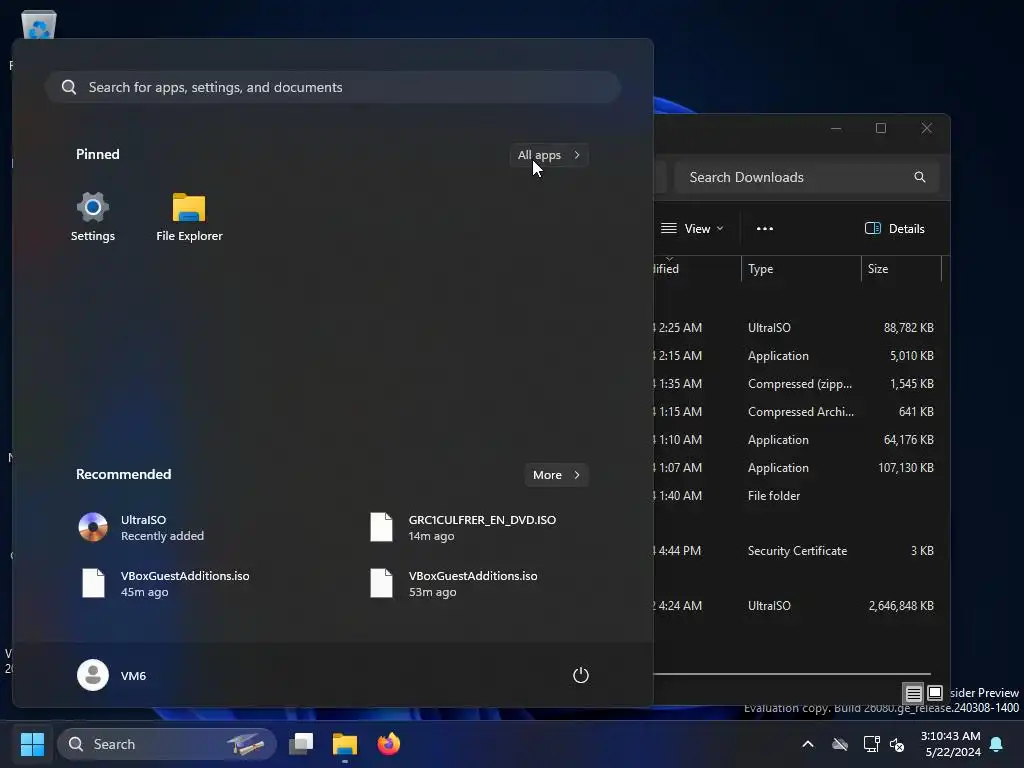The image size is (1024, 768).
Task: Click the OneDrive cloud tray icon
Action: (840, 744)
